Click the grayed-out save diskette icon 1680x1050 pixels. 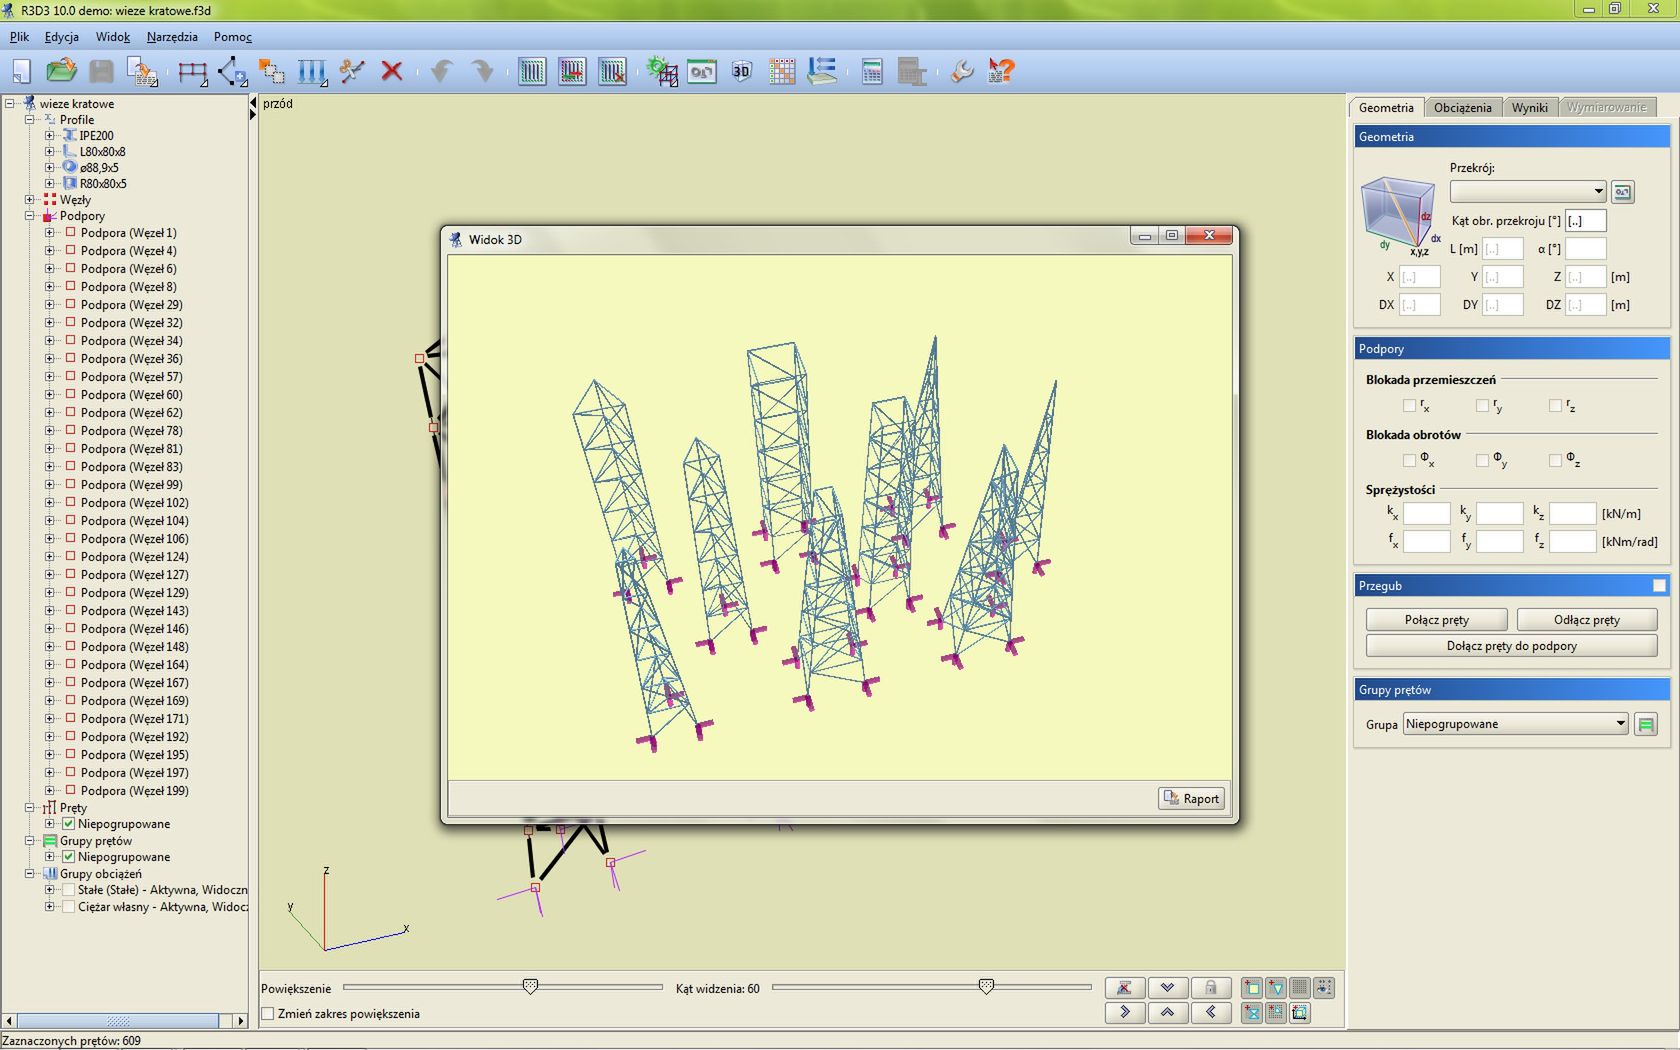coord(101,71)
